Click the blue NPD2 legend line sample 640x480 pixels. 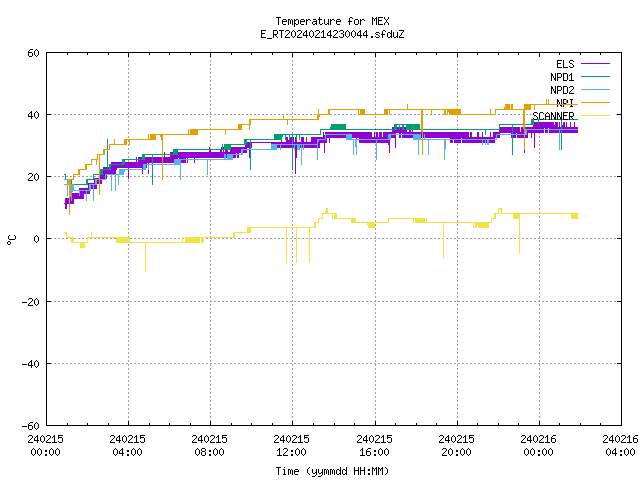pyautogui.click(x=595, y=89)
